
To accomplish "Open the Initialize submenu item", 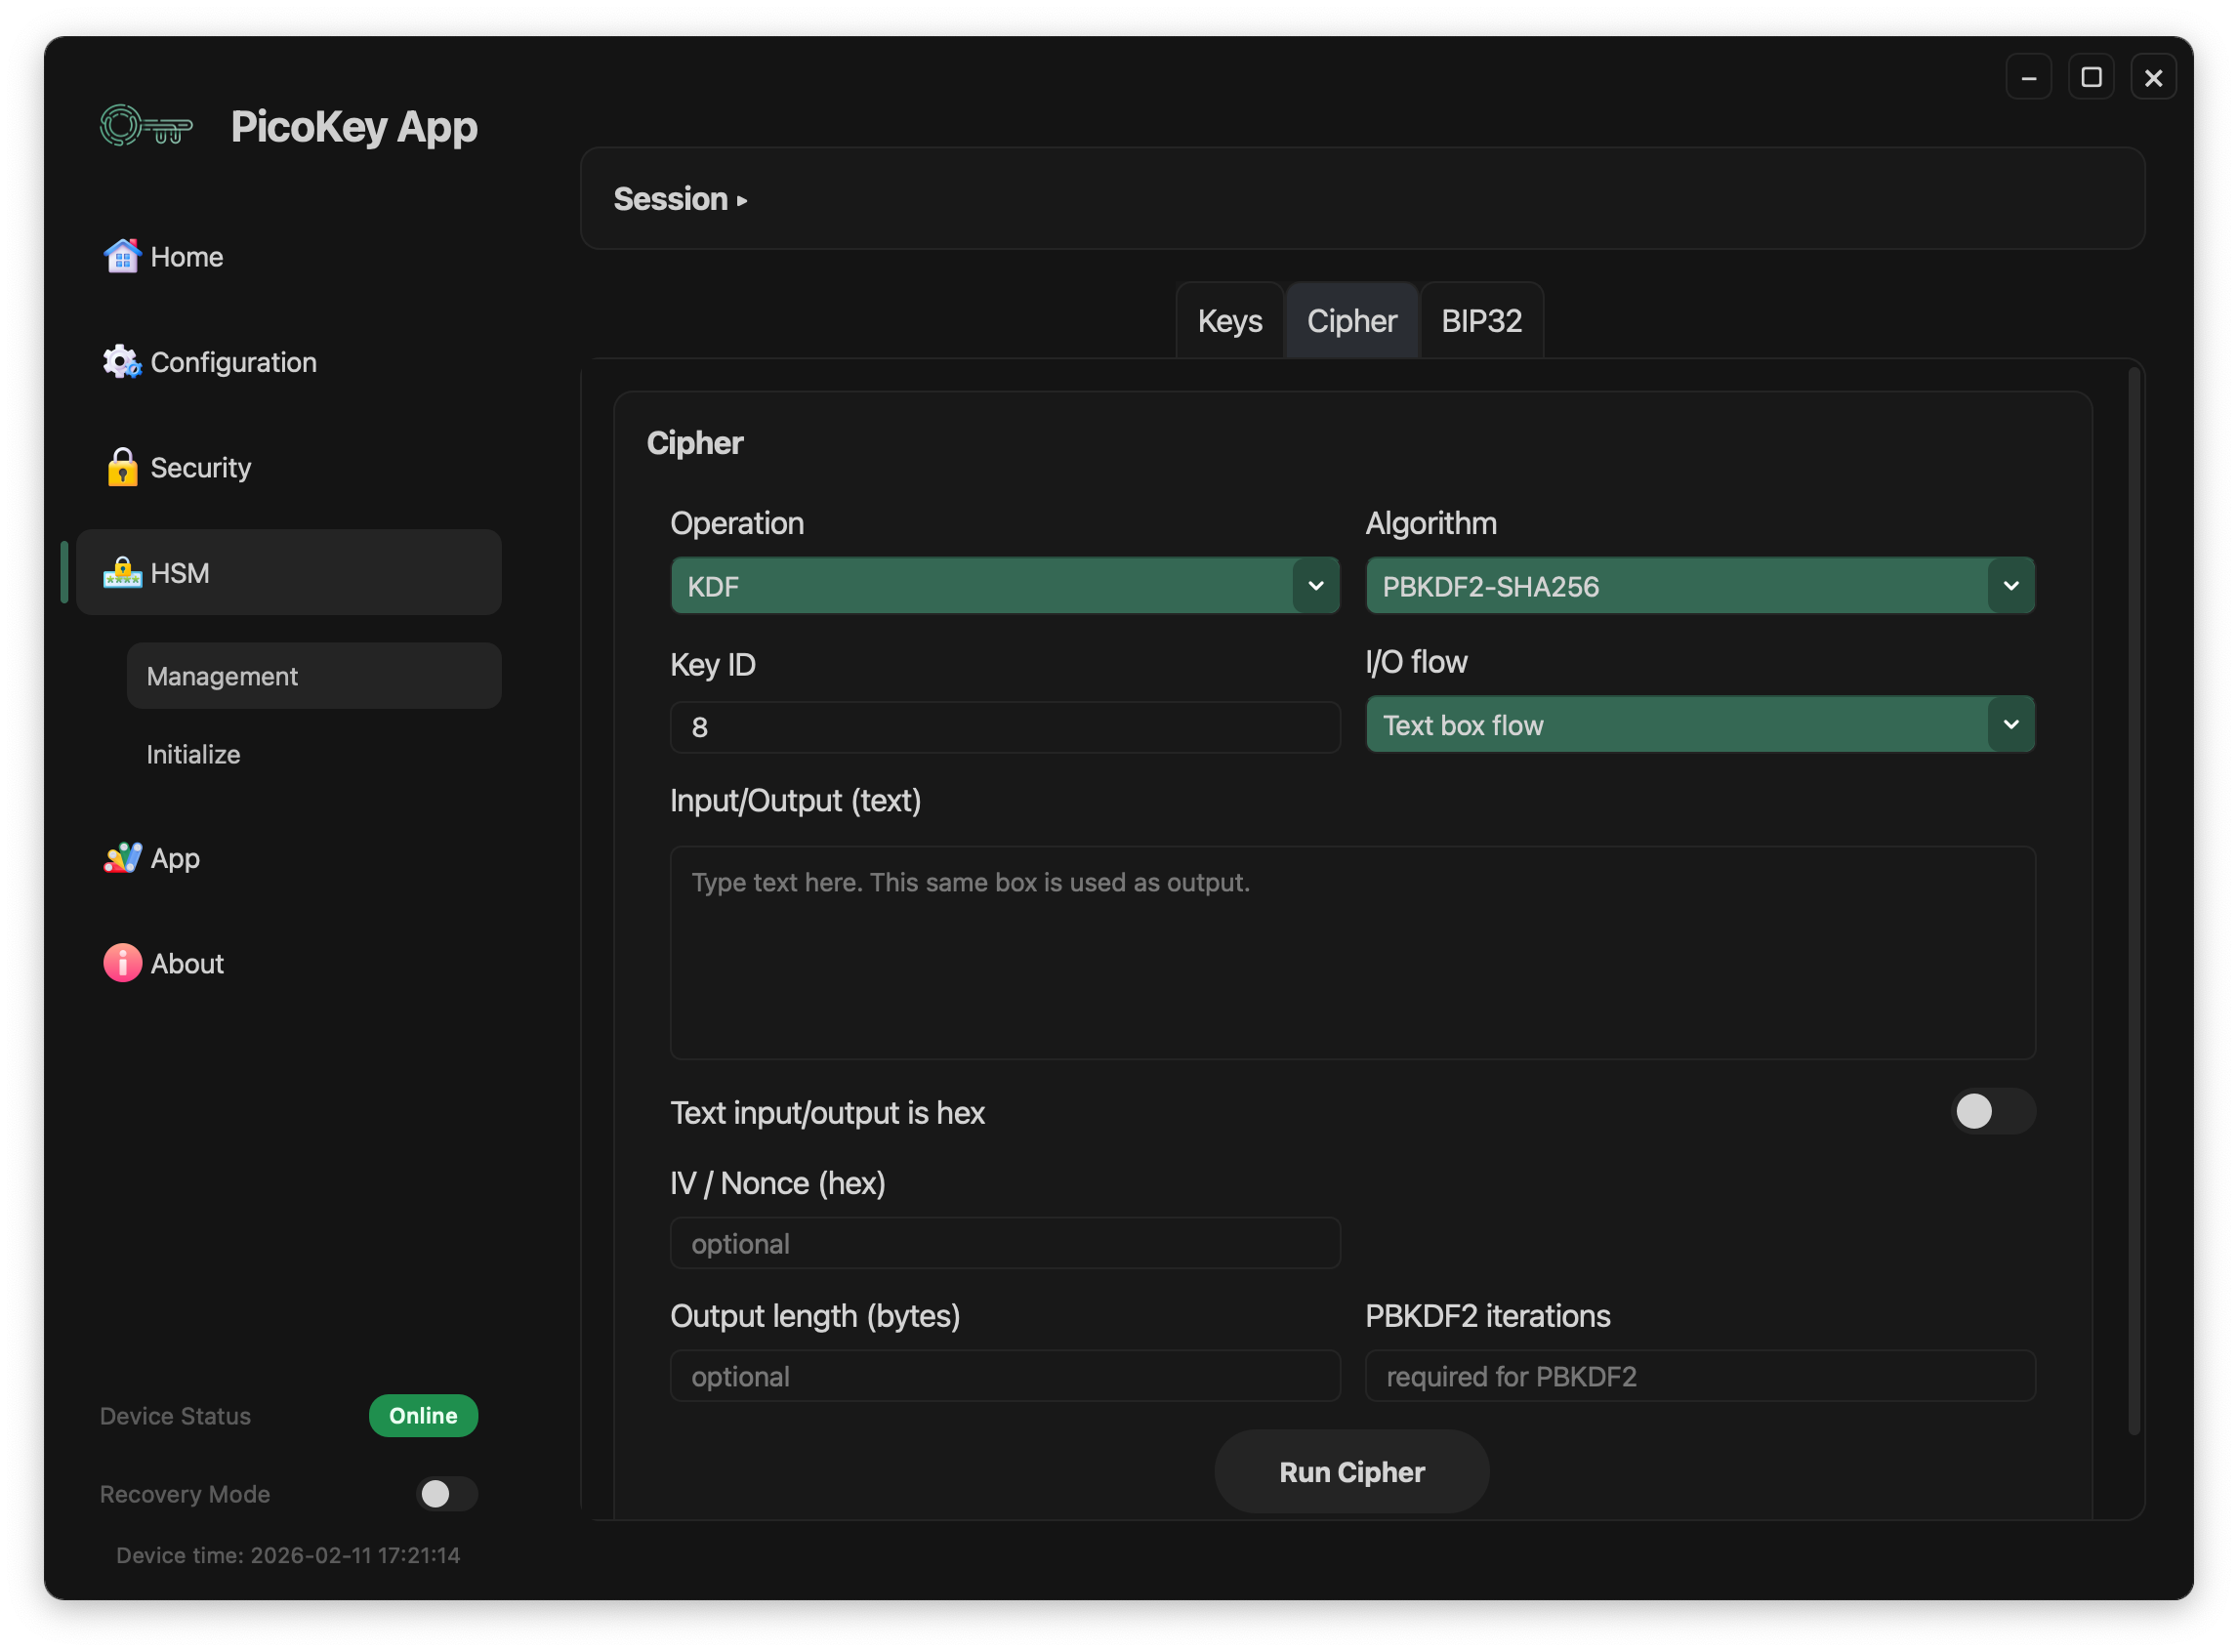I will 194,754.
